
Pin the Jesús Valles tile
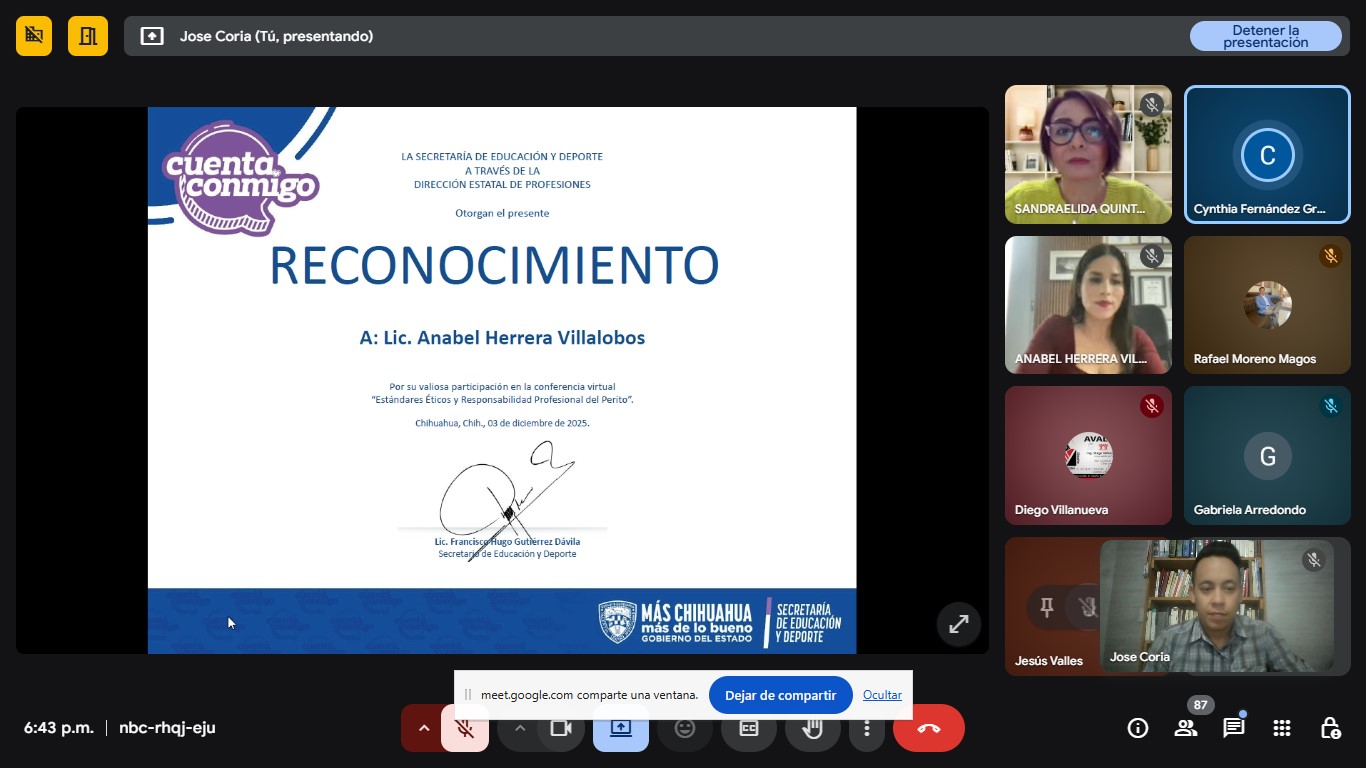(1047, 607)
